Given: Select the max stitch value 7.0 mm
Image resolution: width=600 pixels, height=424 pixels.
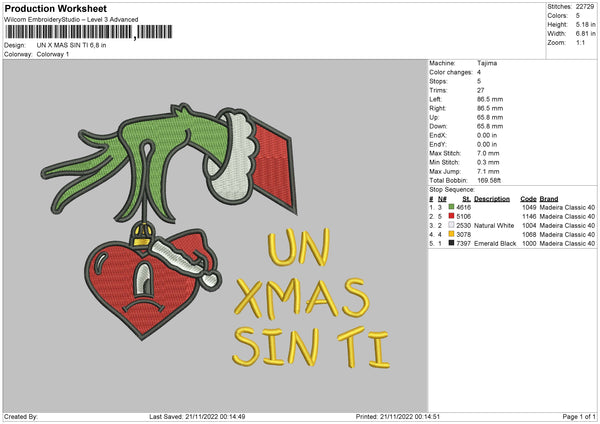Looking at the screenshot, I should coord(488,153).
